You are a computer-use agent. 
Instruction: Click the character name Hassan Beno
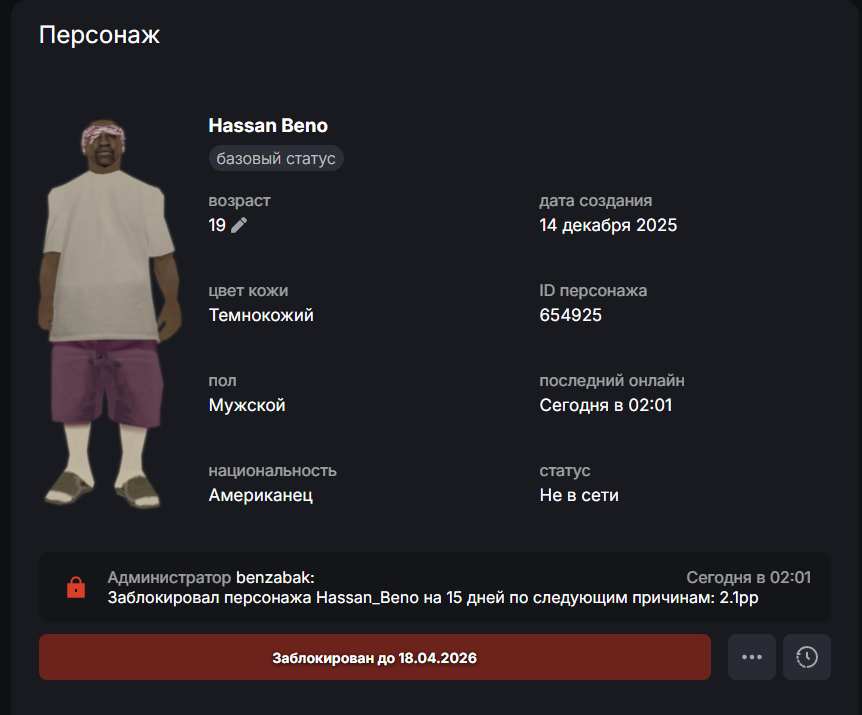click(x=268, y=126)
